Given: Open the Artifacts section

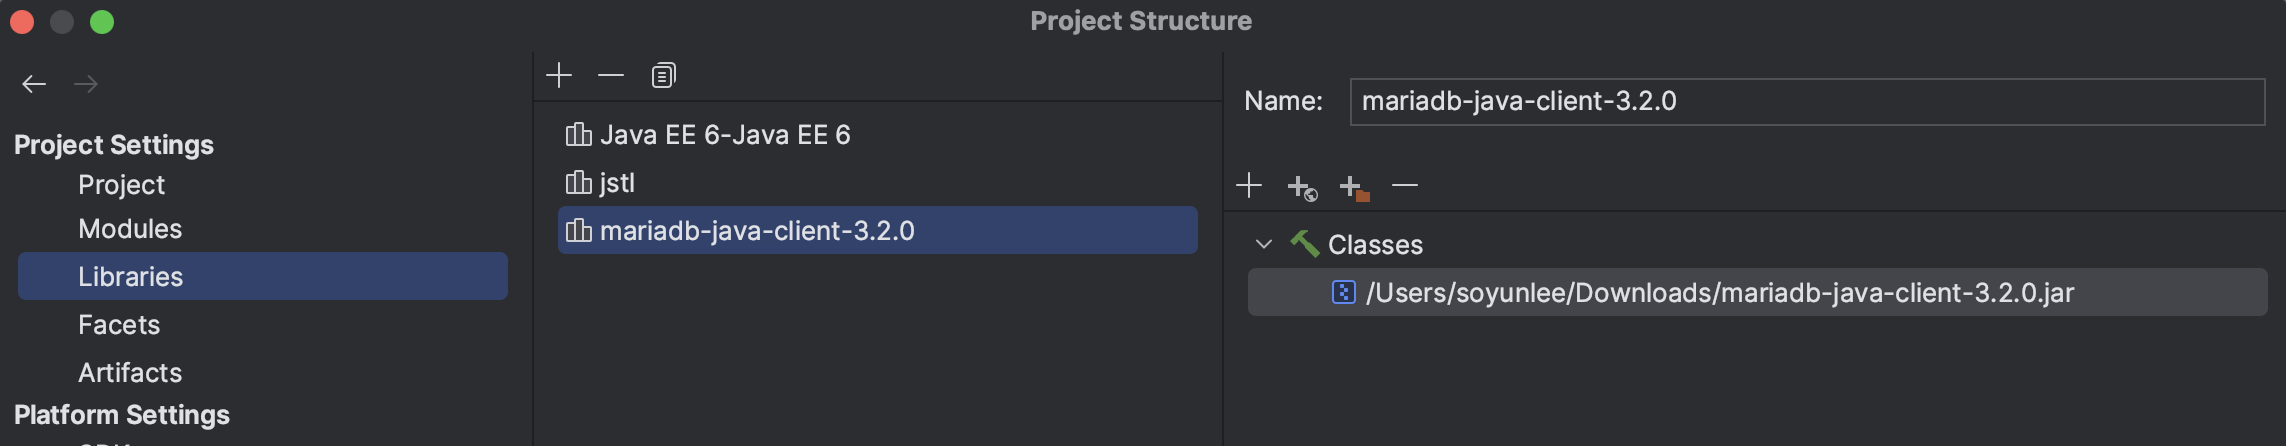Looking at the screenshot, I should (130, 373).
